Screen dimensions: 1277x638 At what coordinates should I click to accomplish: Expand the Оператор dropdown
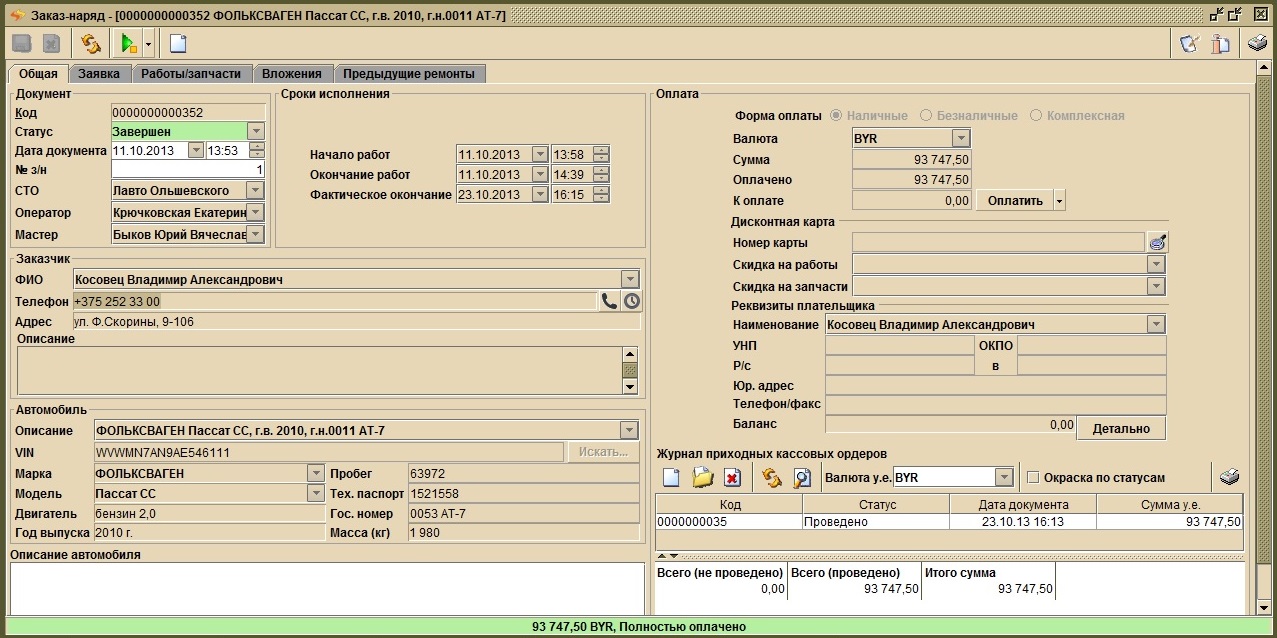pyautogui.click(x=255, y=212)
